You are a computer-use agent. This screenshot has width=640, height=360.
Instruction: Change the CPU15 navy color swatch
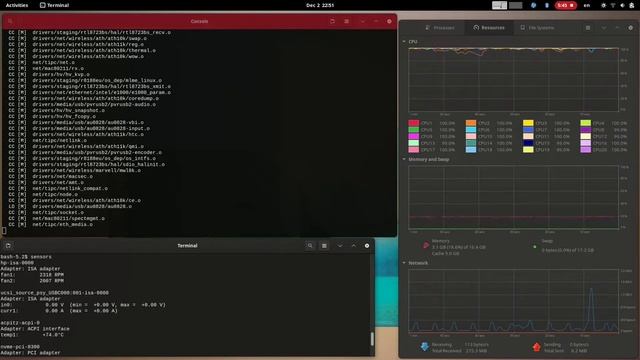[x=528, y=143]
